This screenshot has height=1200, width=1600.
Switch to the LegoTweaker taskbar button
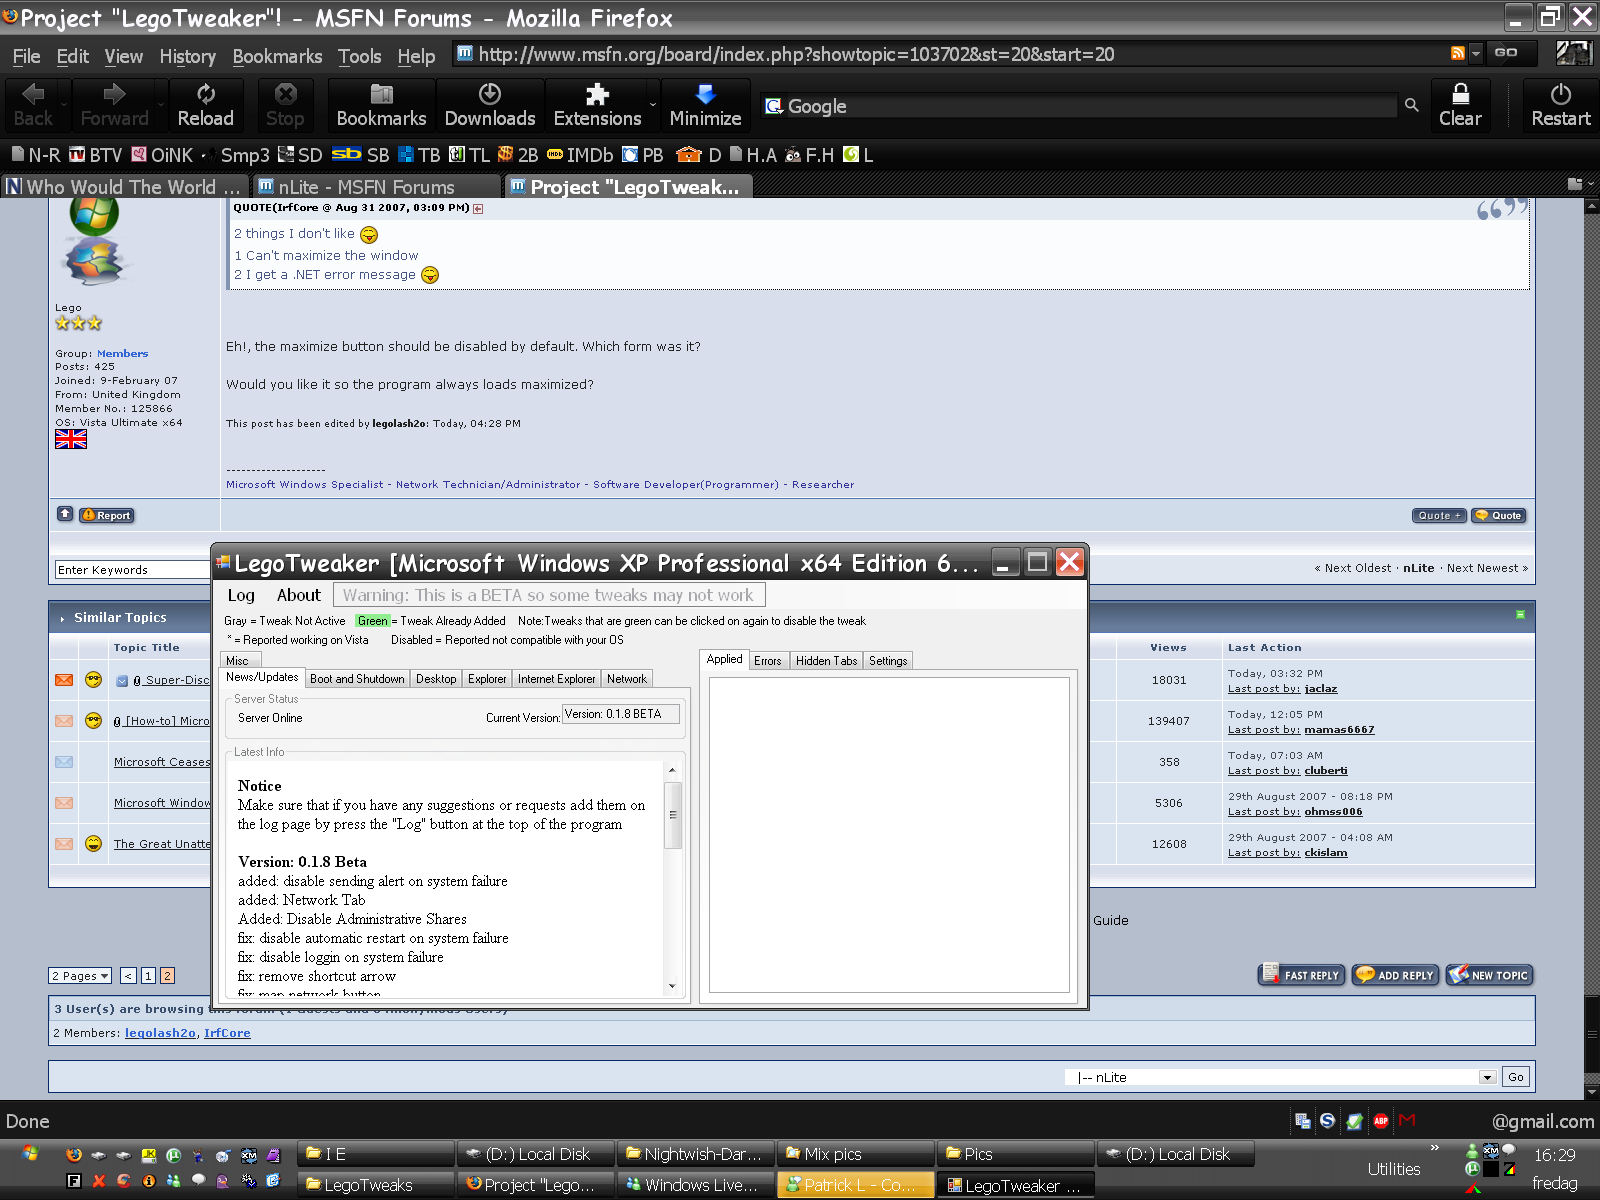tap(1015, 1185)
